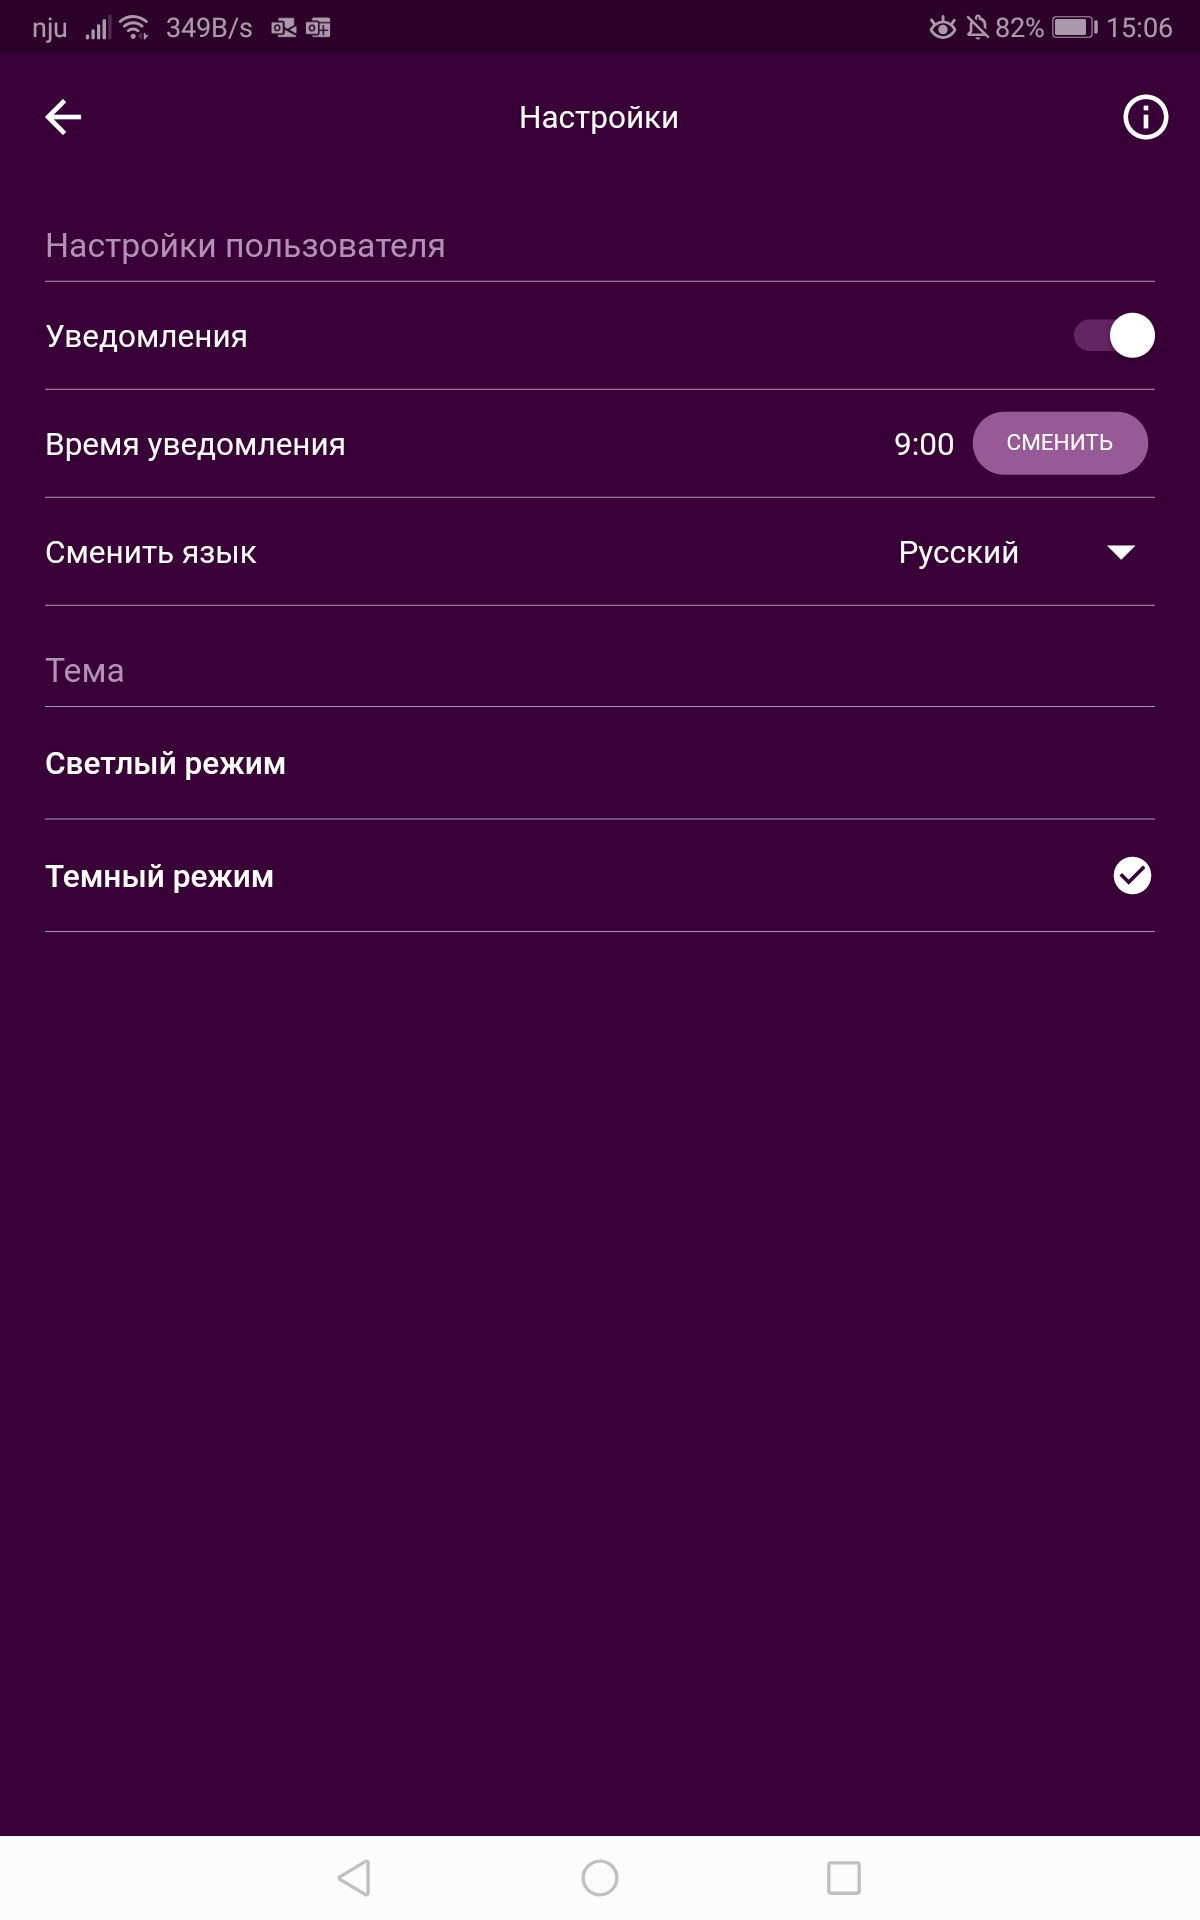The height and width of the screenshot is (1920, 1200).
Task: Click the СМЕНИТЬ button
Action: [1060, 443]
